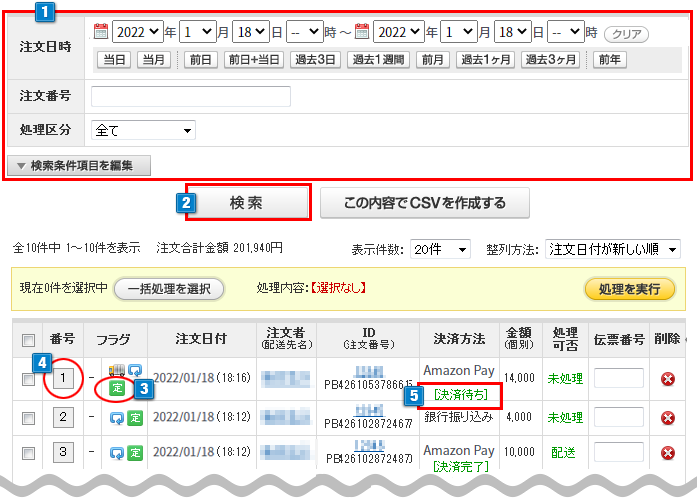
Task: Open the end month dropdown
Action: click(459, 32)
